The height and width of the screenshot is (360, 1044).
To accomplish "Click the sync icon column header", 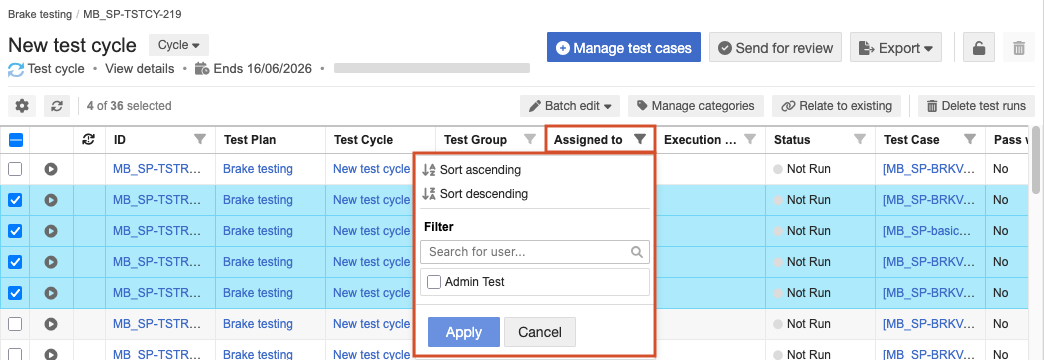I will (x=89, y=140).
